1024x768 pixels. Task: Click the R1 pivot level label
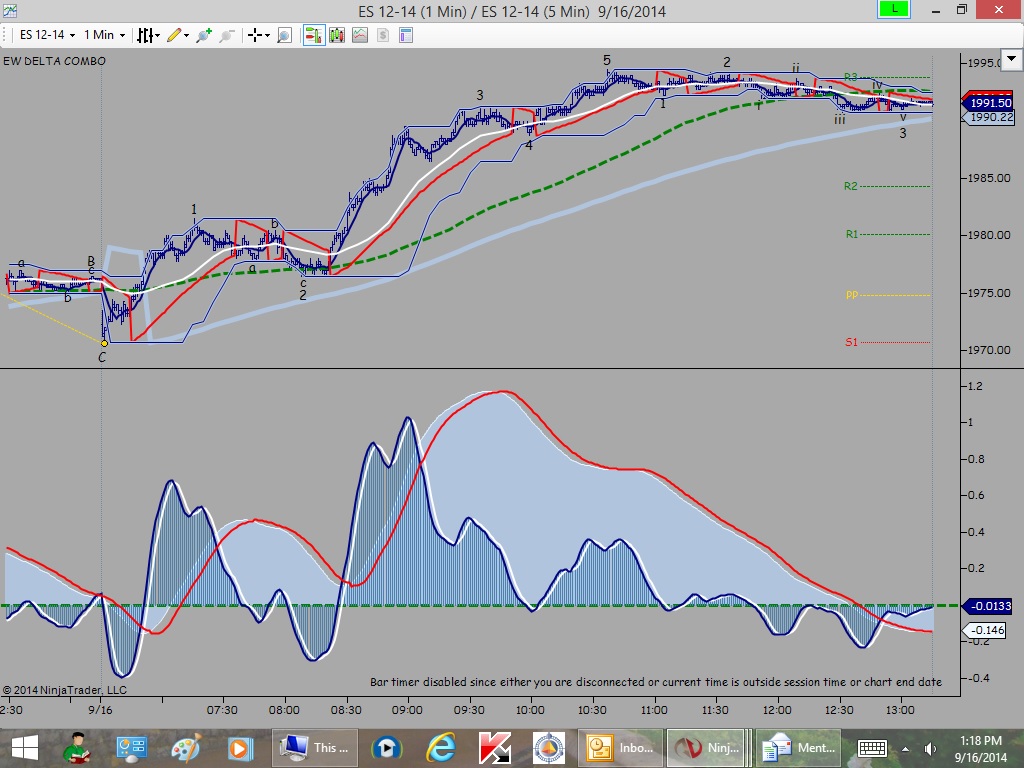point(852,234)
